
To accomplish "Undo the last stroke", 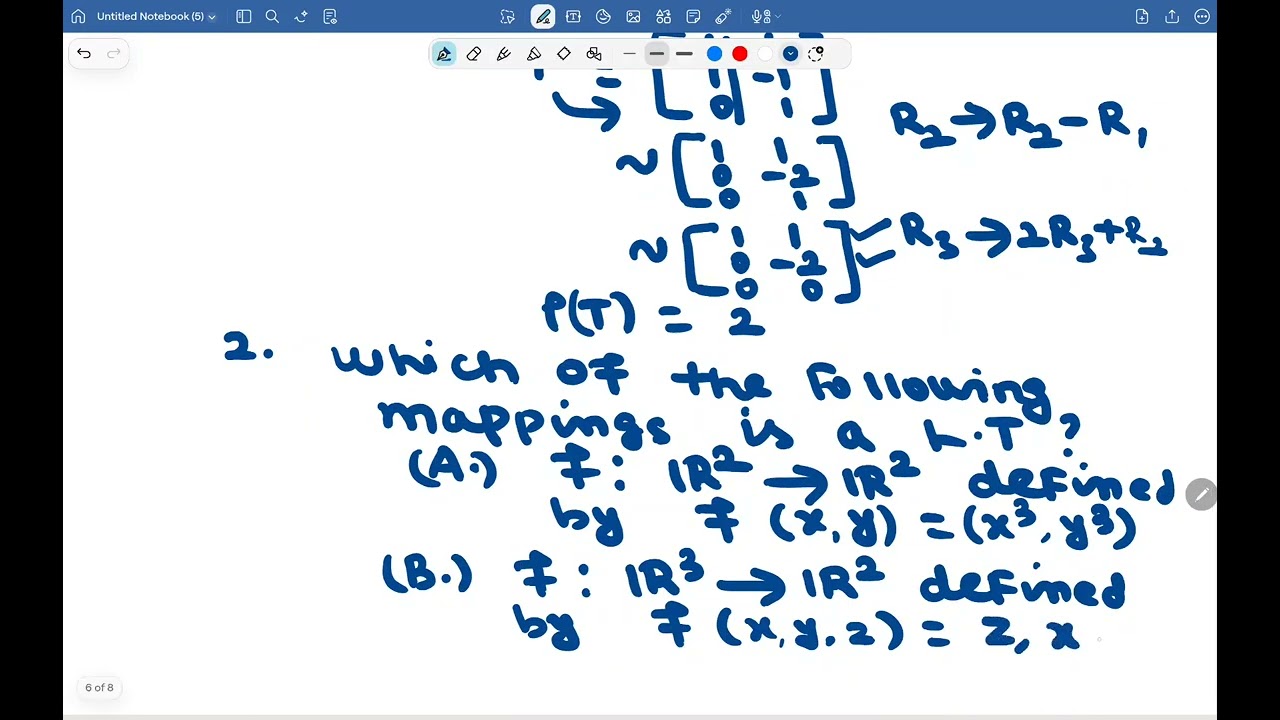I will (x=84, y=53).
